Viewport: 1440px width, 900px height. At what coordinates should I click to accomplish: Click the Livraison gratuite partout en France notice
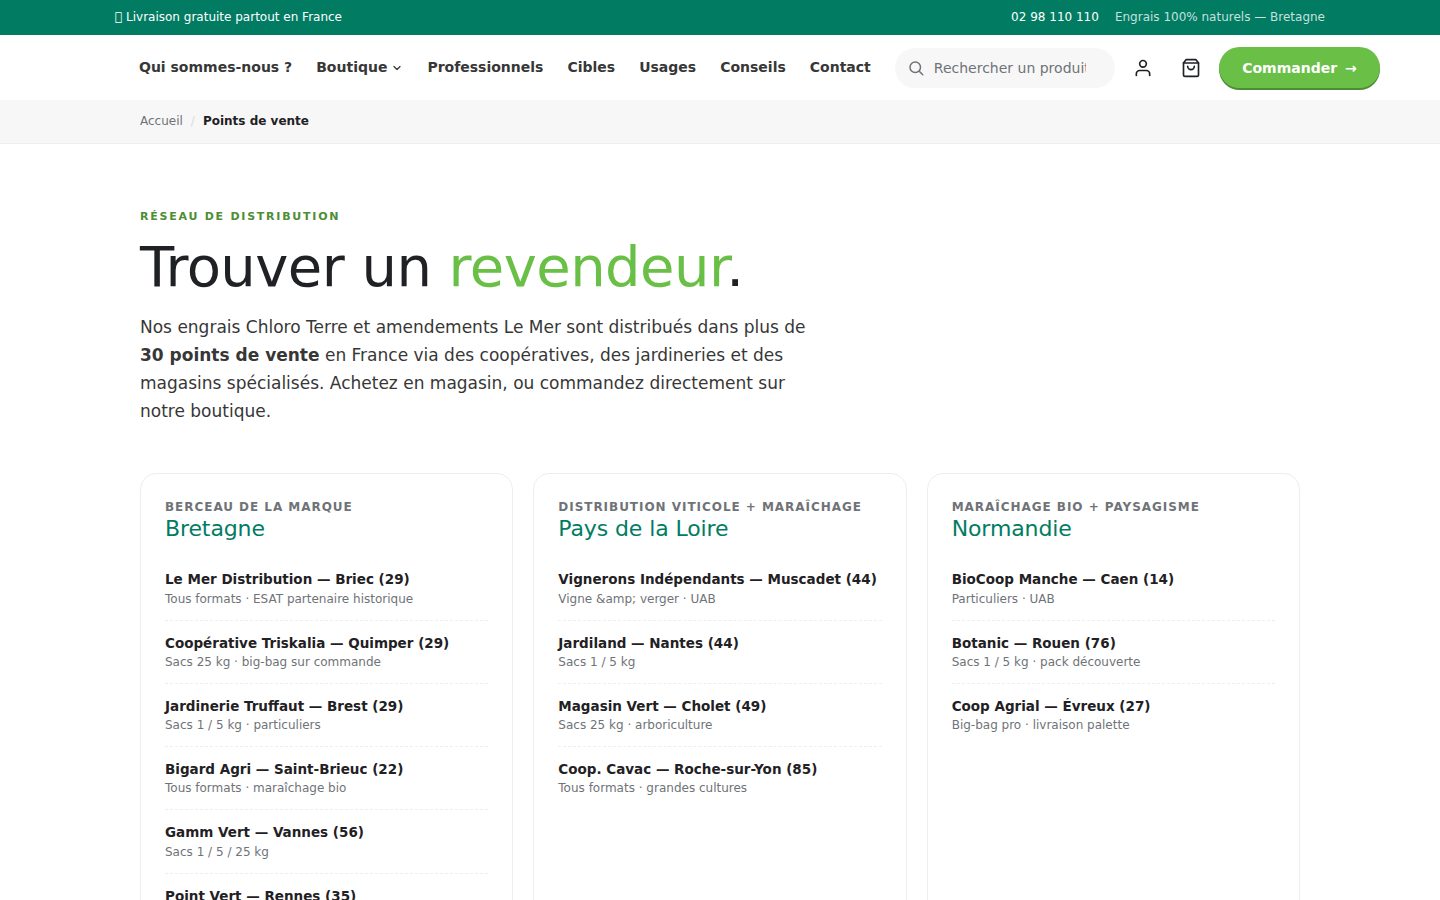pos(229,17)
